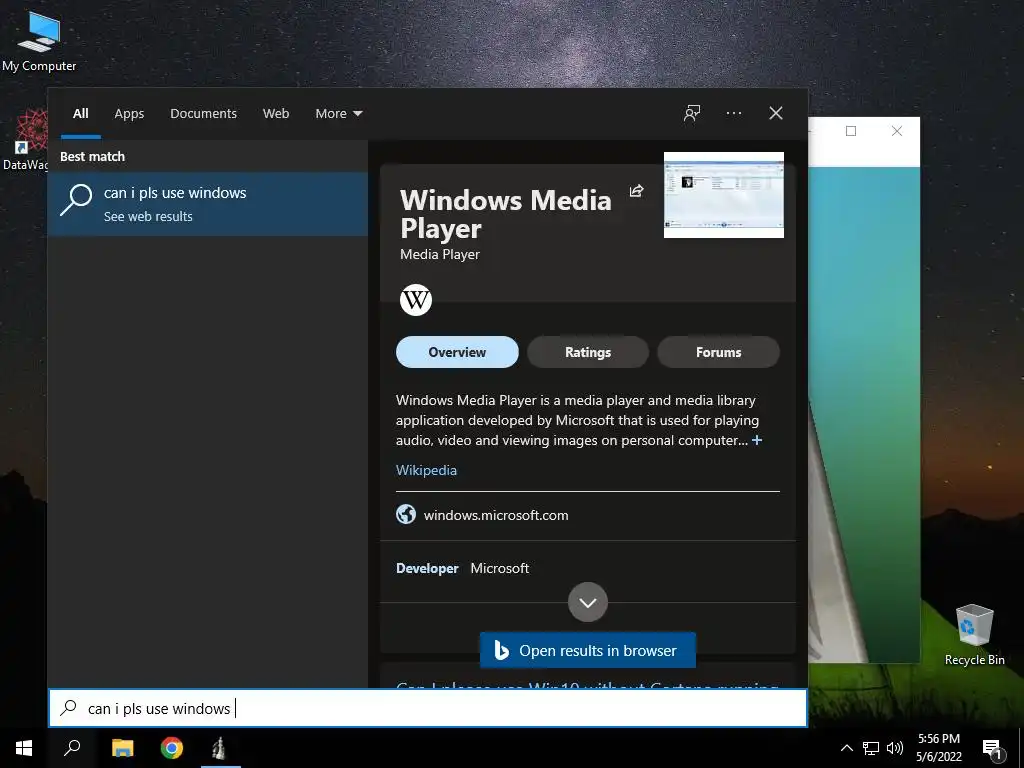Expand the More dropdown filter
1024x768 pixels.
tap(338, 114)
